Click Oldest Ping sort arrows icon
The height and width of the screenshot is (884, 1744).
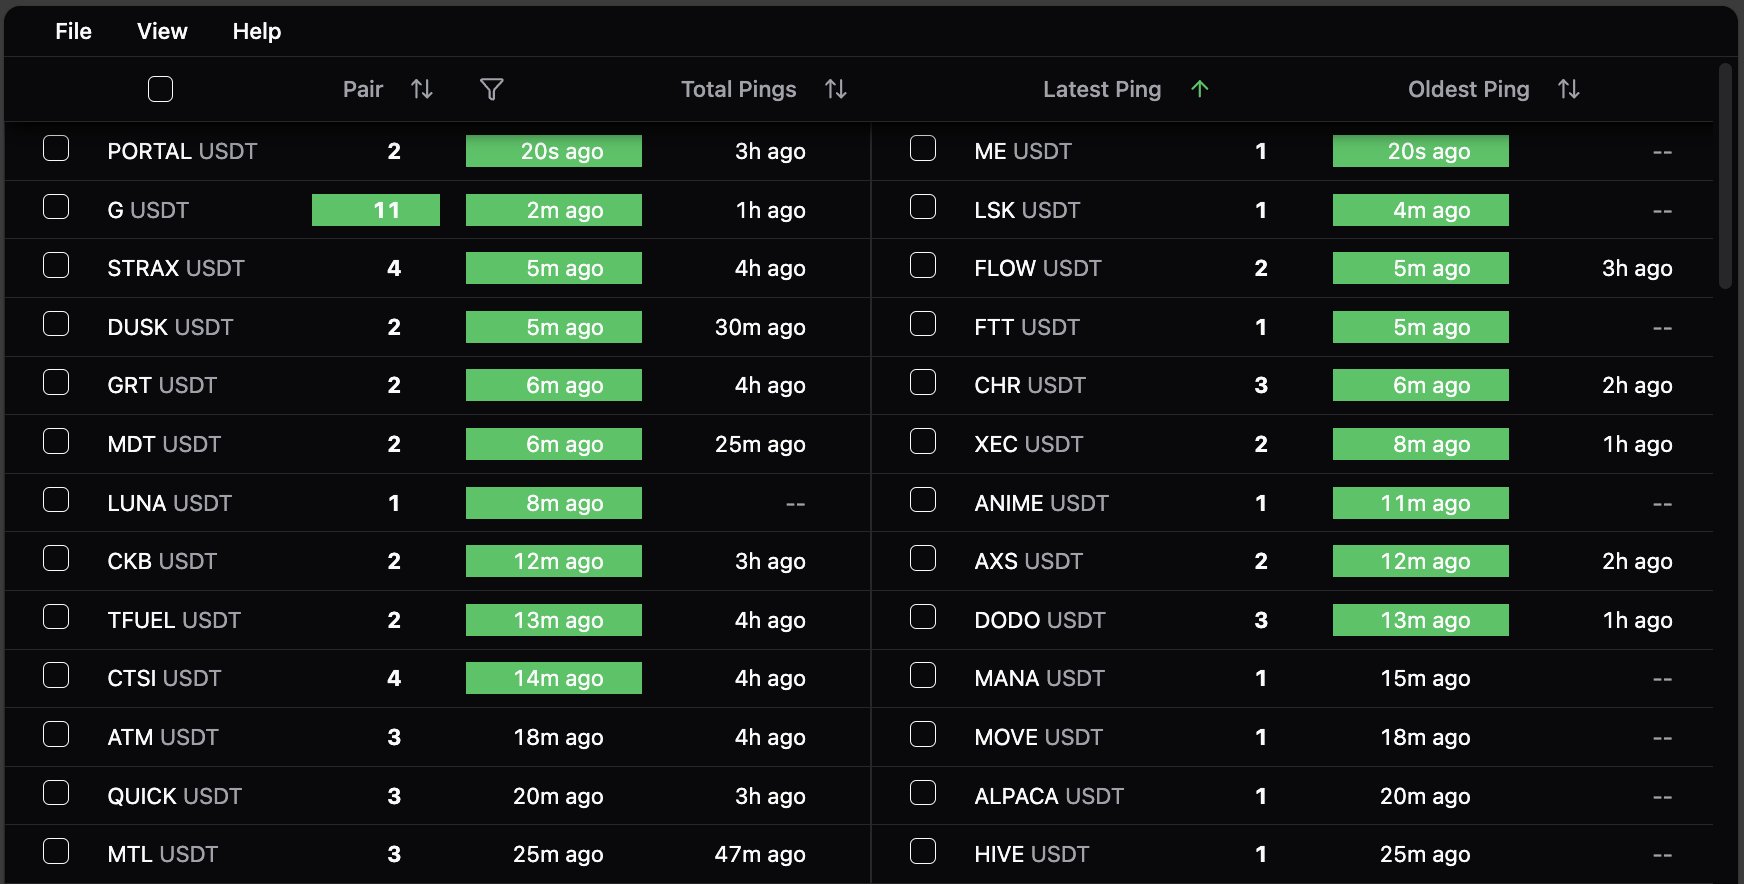(1568, 90)
